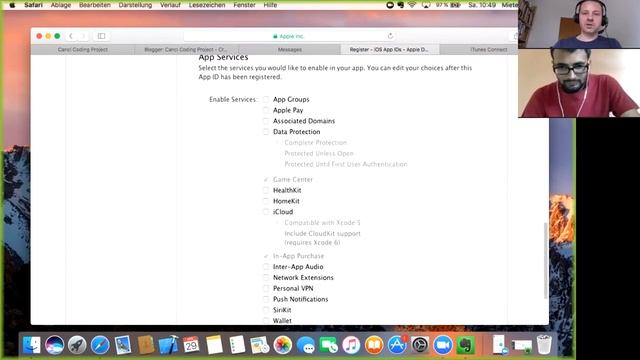Enable Inter-App Audio checkbox
Image resolution: width=640 pixels, height=360 pixels.
[x=266, y=267]
